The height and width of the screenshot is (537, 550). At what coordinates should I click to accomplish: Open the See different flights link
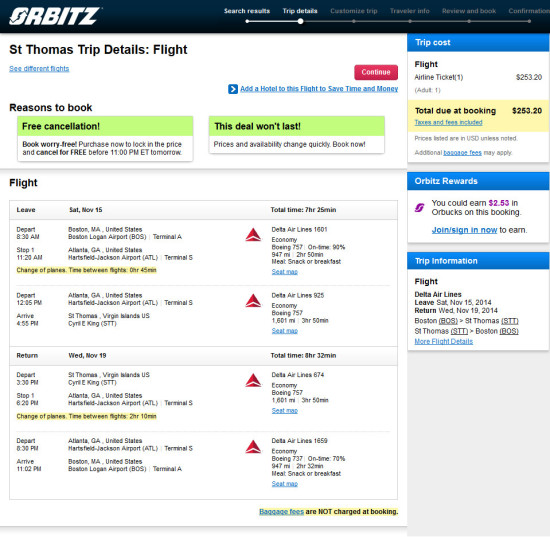point(39,68)
